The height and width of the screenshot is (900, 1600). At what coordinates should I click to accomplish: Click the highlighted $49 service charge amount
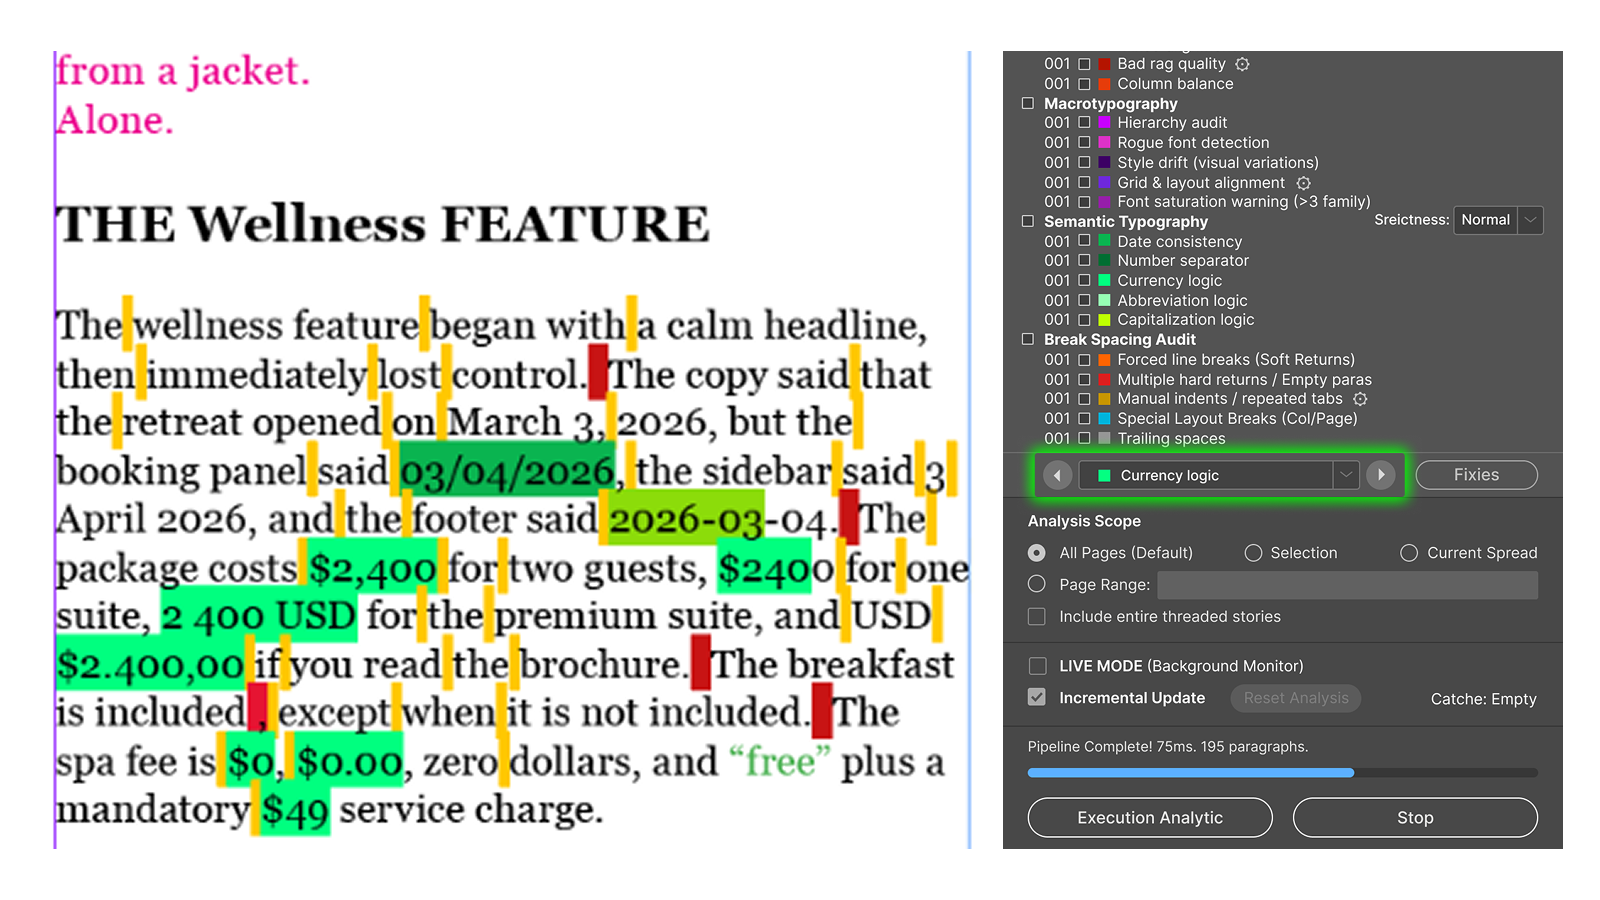(x=295, y=811)
